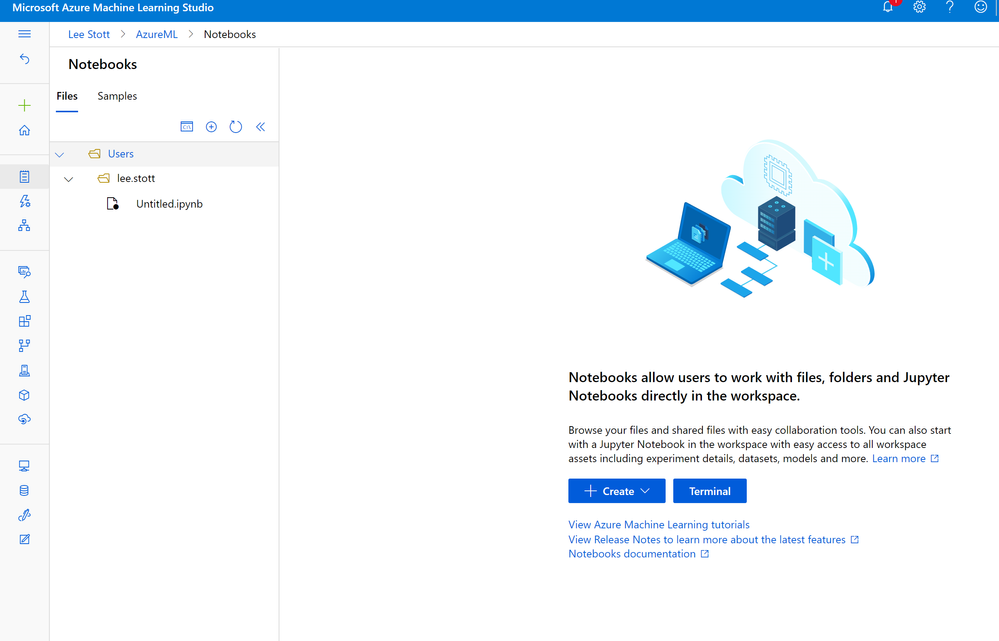Open the settings gear
This screenshot has width=999, height=641.
click(x=919, y=7)
